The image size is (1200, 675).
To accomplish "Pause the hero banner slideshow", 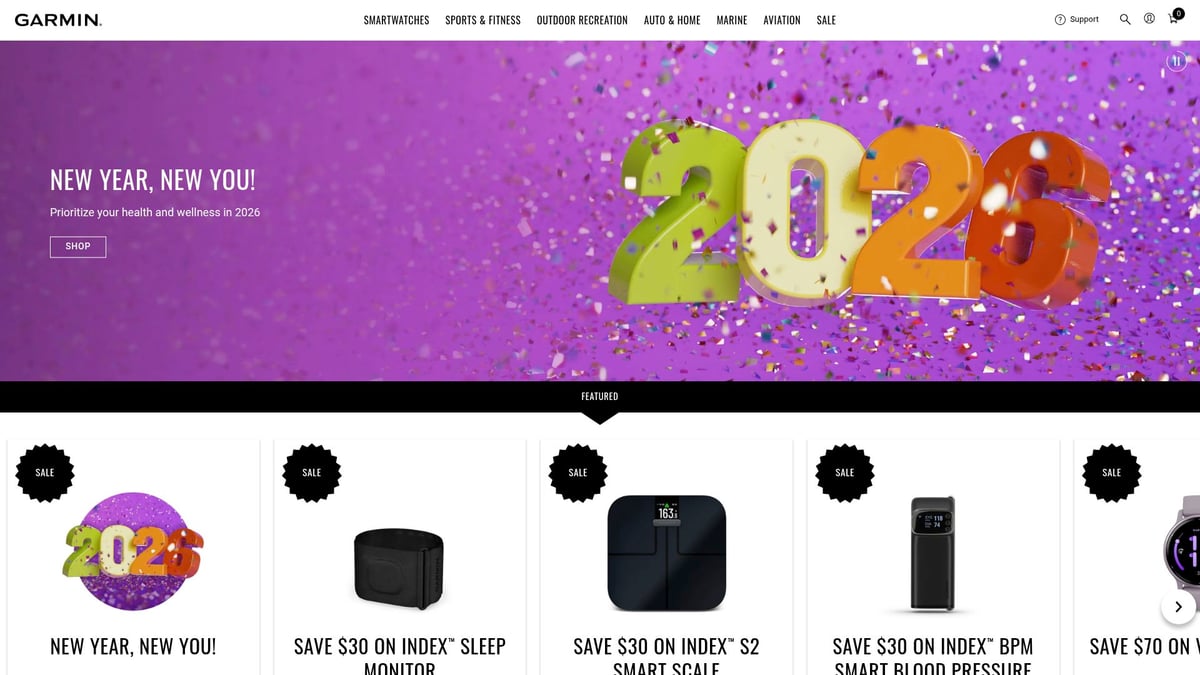I will tap(1177, 61).
